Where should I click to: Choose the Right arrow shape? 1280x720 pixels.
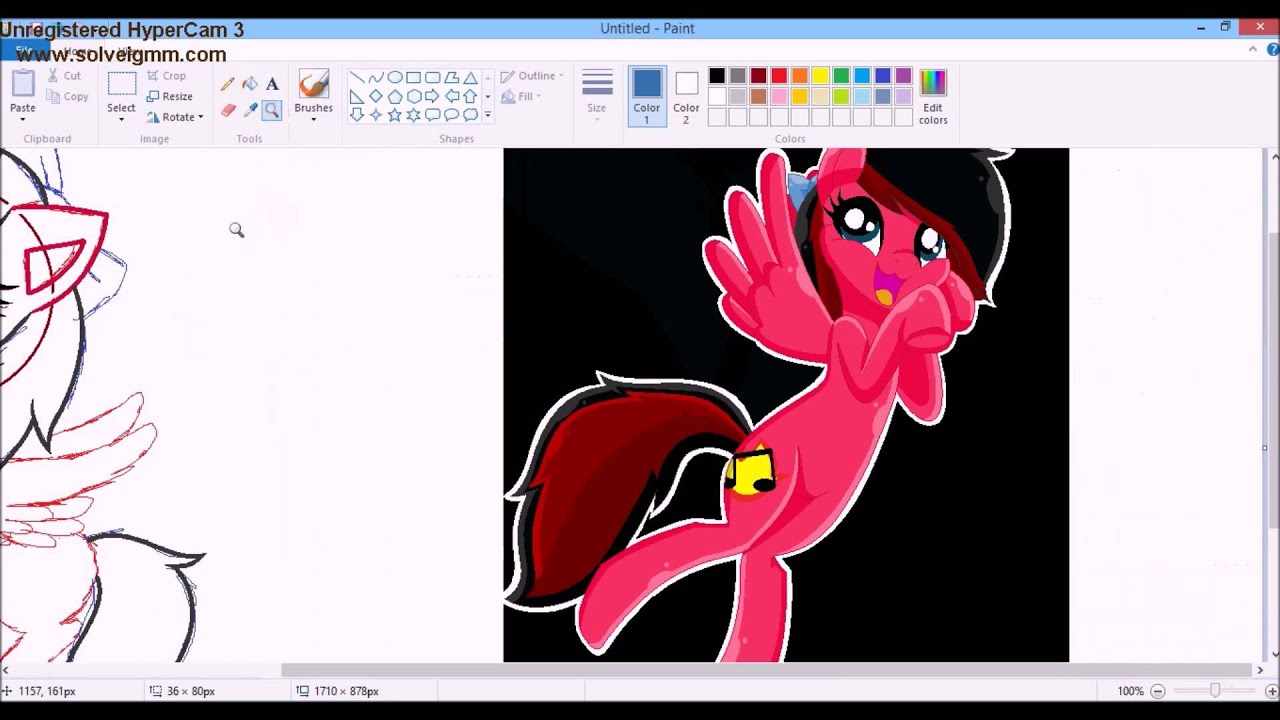pyautogui.click(x=432, y=96)
